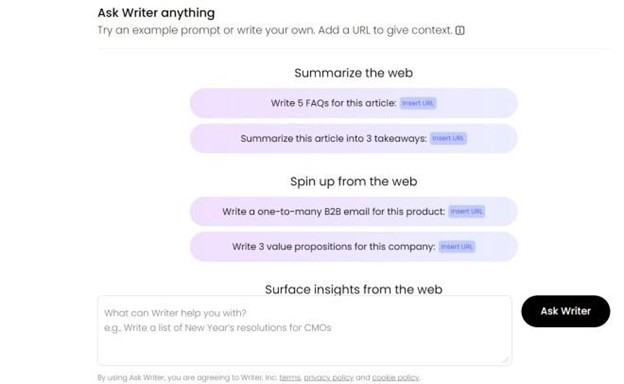Image resolution: width=624 pixels, height=384 pixels.
Task: Click Insert URL chip in B2B email prompt
Action: 466,211
